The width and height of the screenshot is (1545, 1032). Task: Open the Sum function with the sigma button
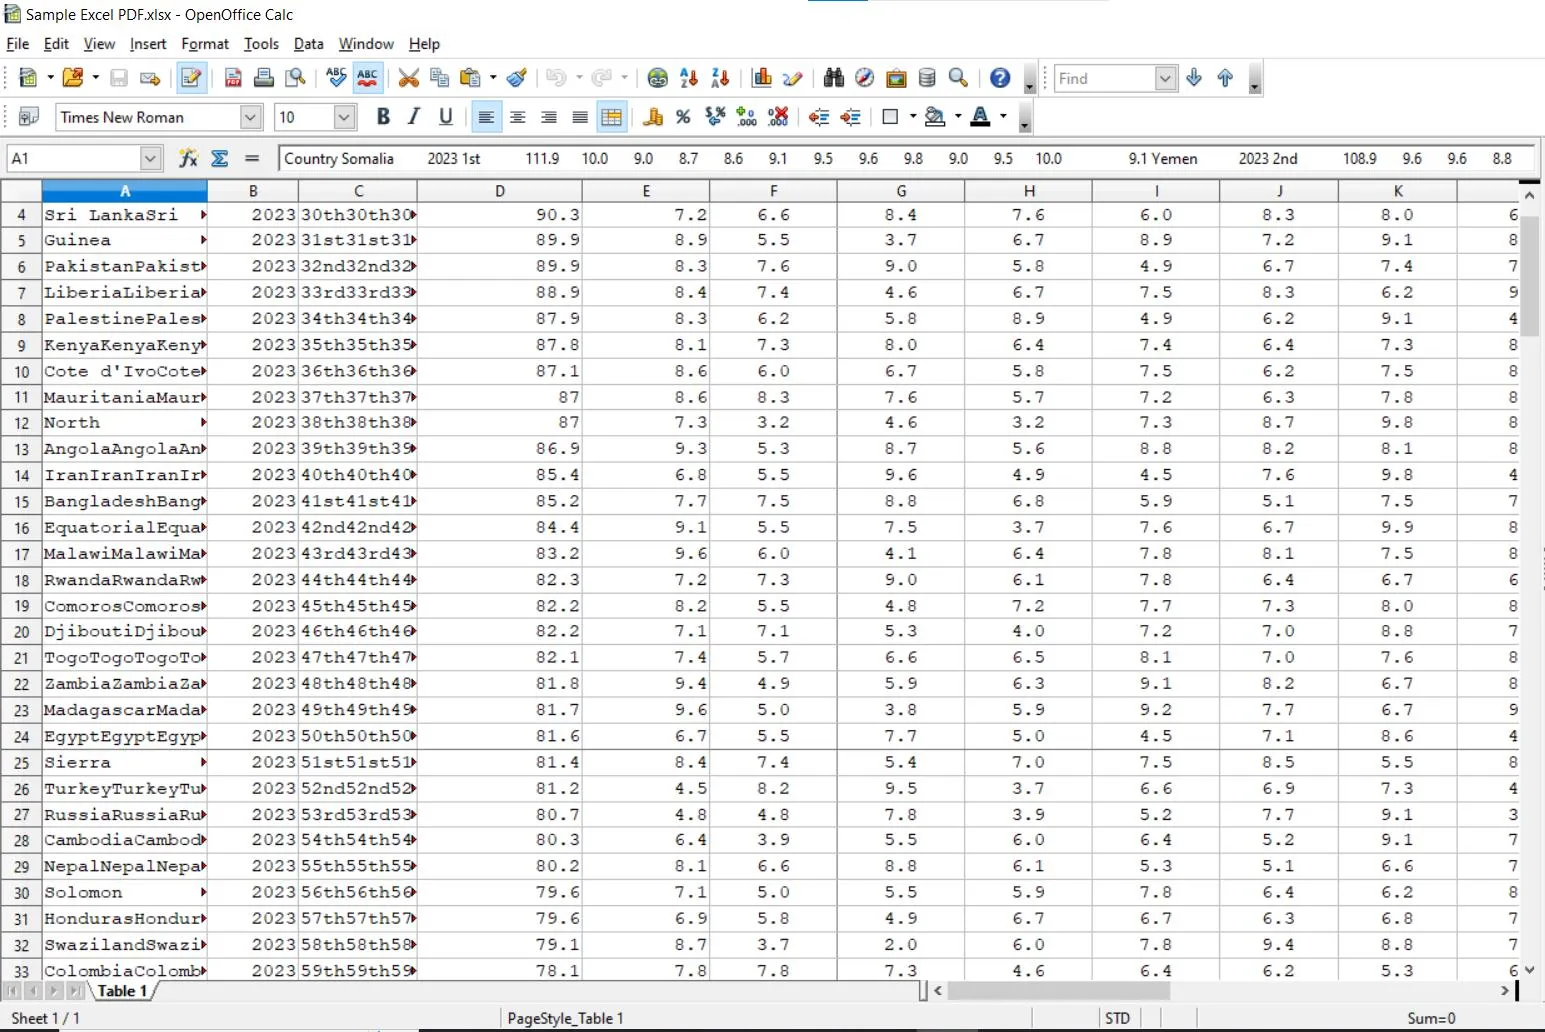point(220,158)
